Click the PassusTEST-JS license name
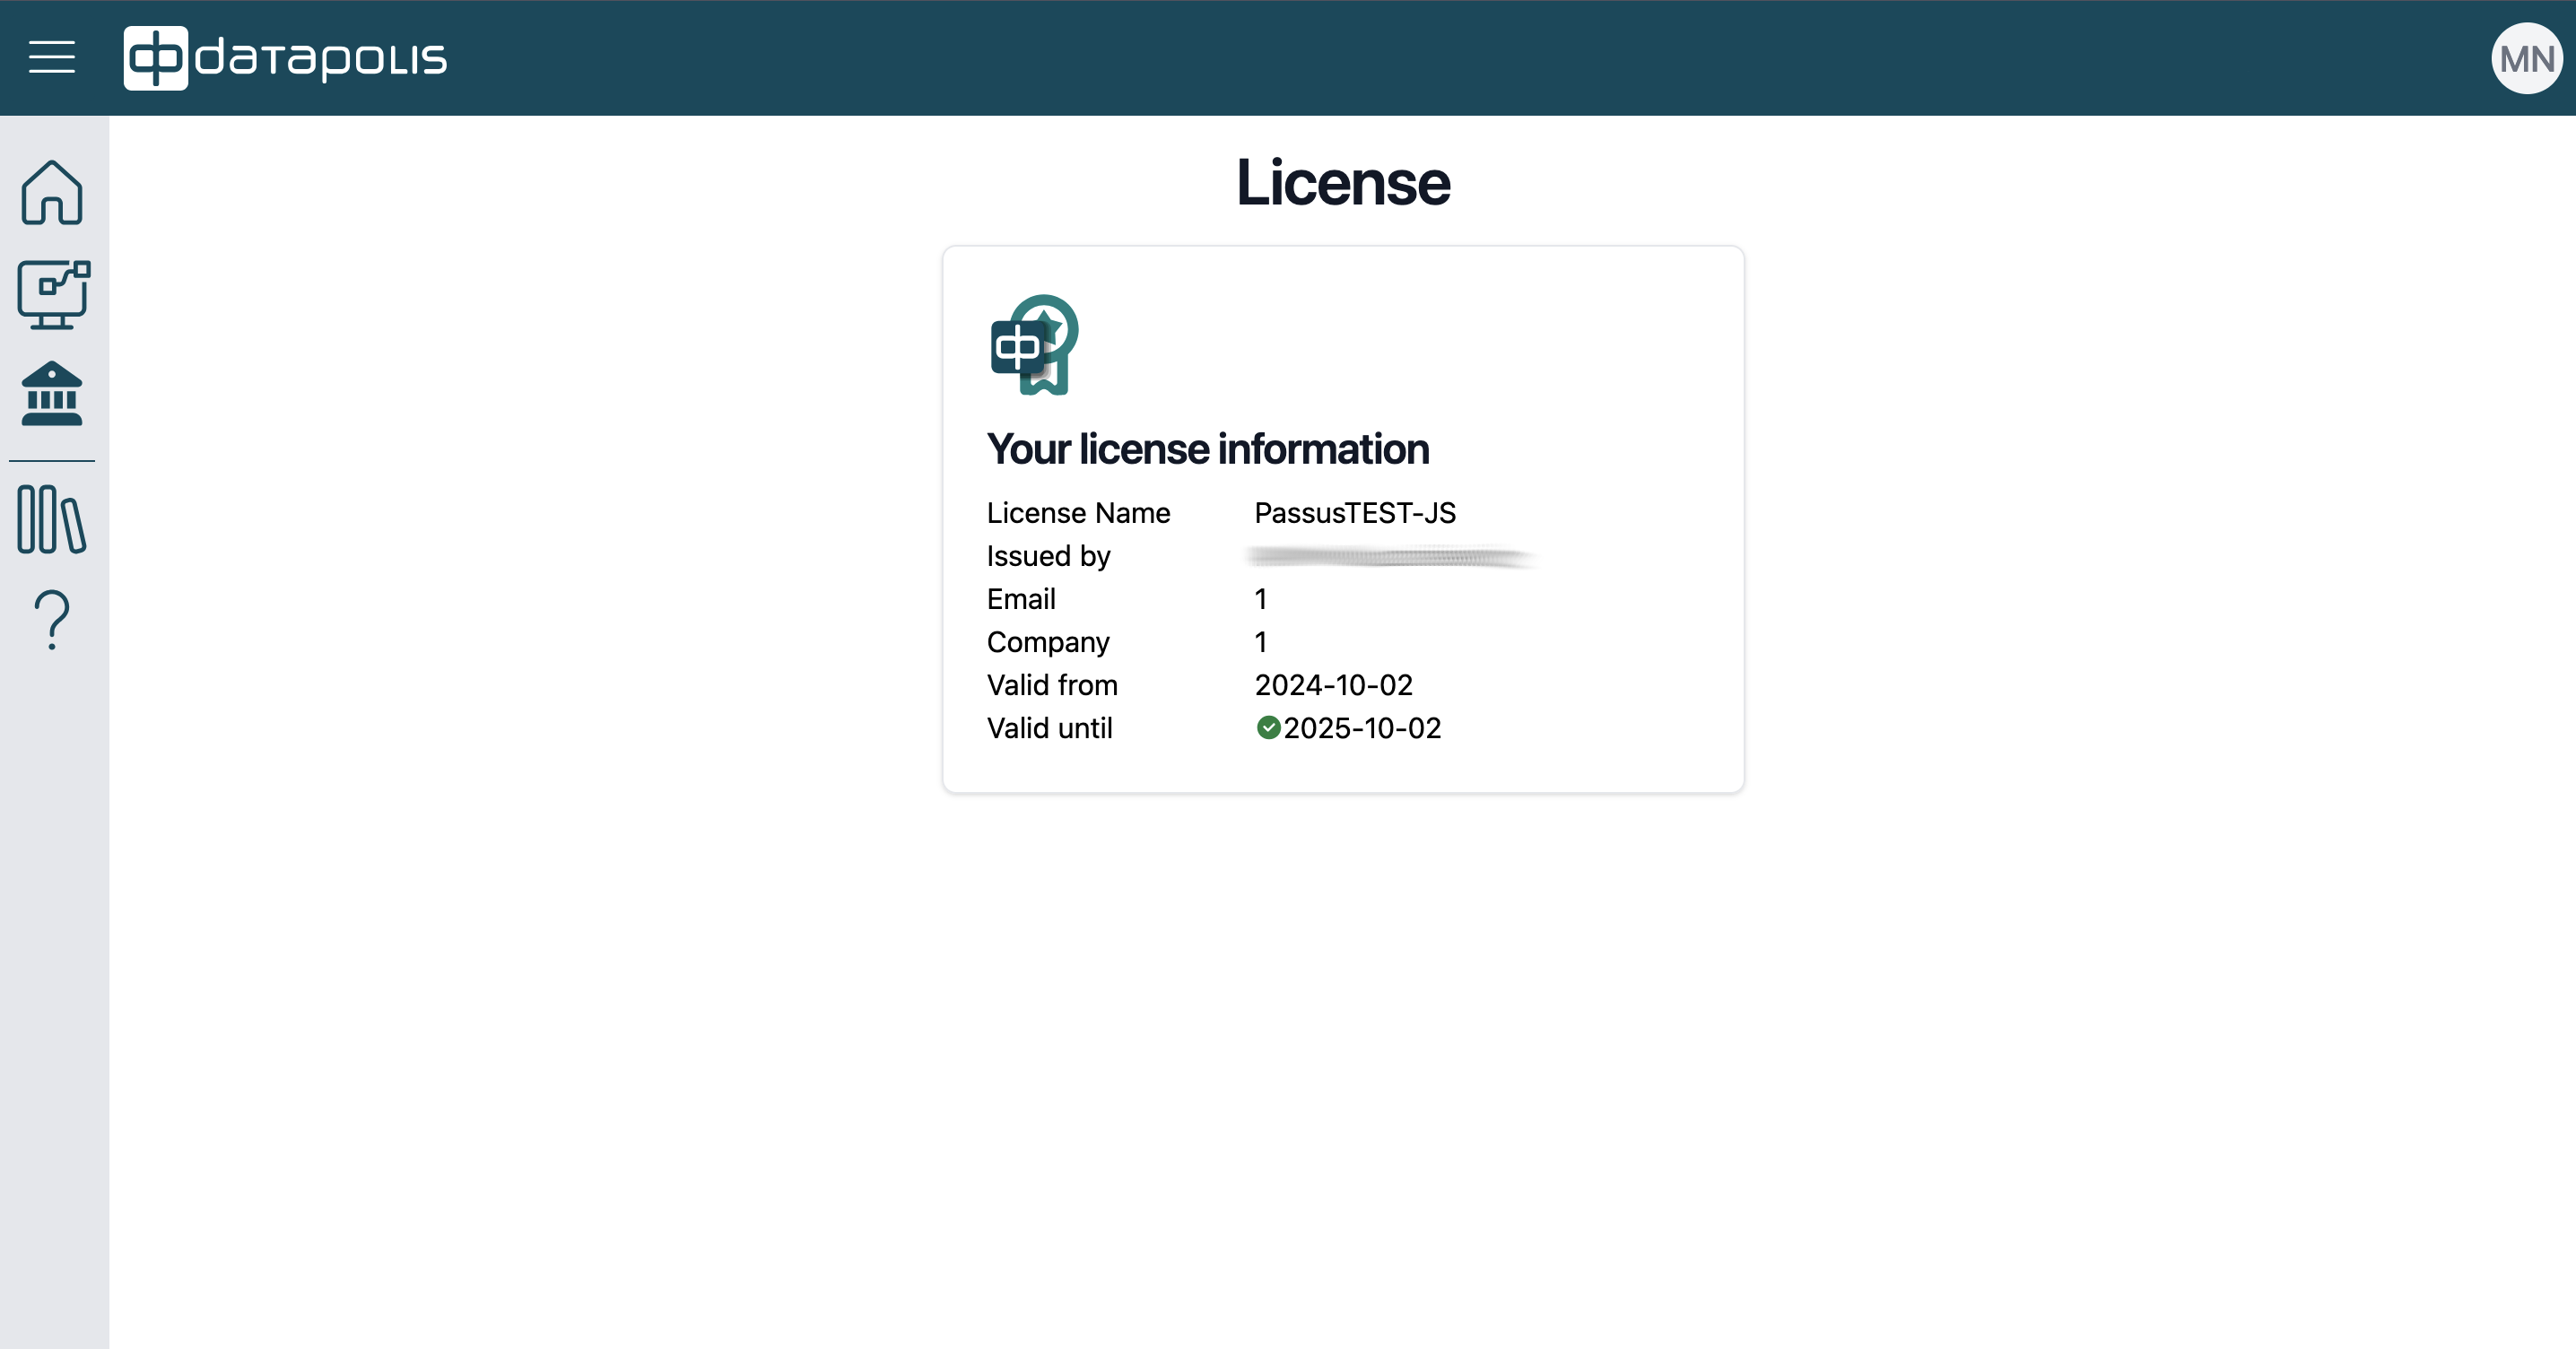 click(x=1354, y=513)
